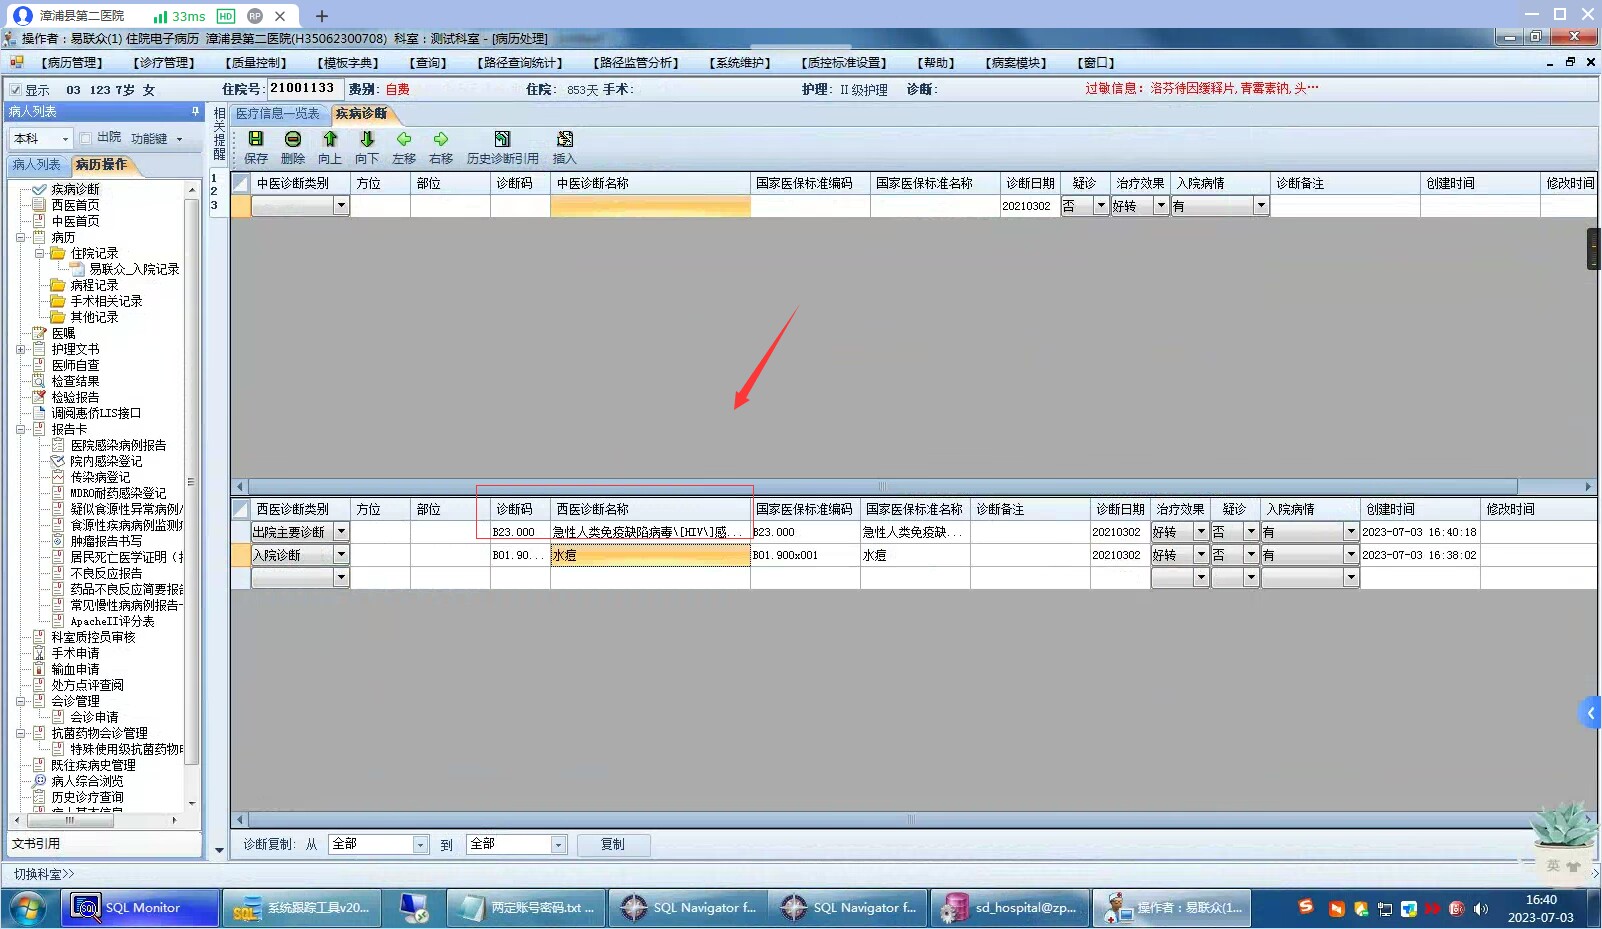Click the 诊断码 cell B23.000
Screen dimensions: 1602x929
[x=520, y=532]
